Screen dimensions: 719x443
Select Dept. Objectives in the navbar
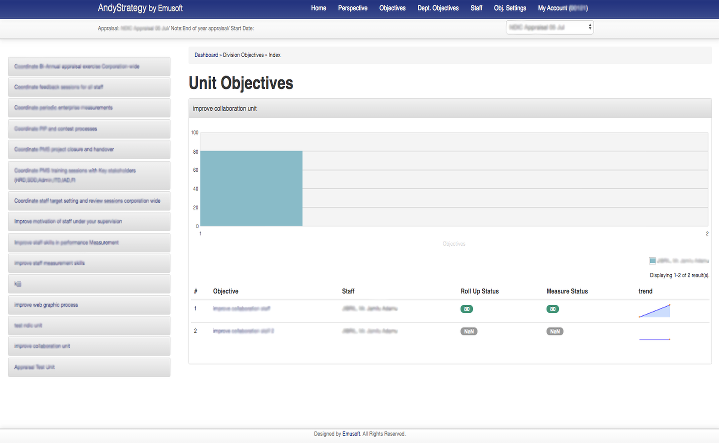coord(438,8)
